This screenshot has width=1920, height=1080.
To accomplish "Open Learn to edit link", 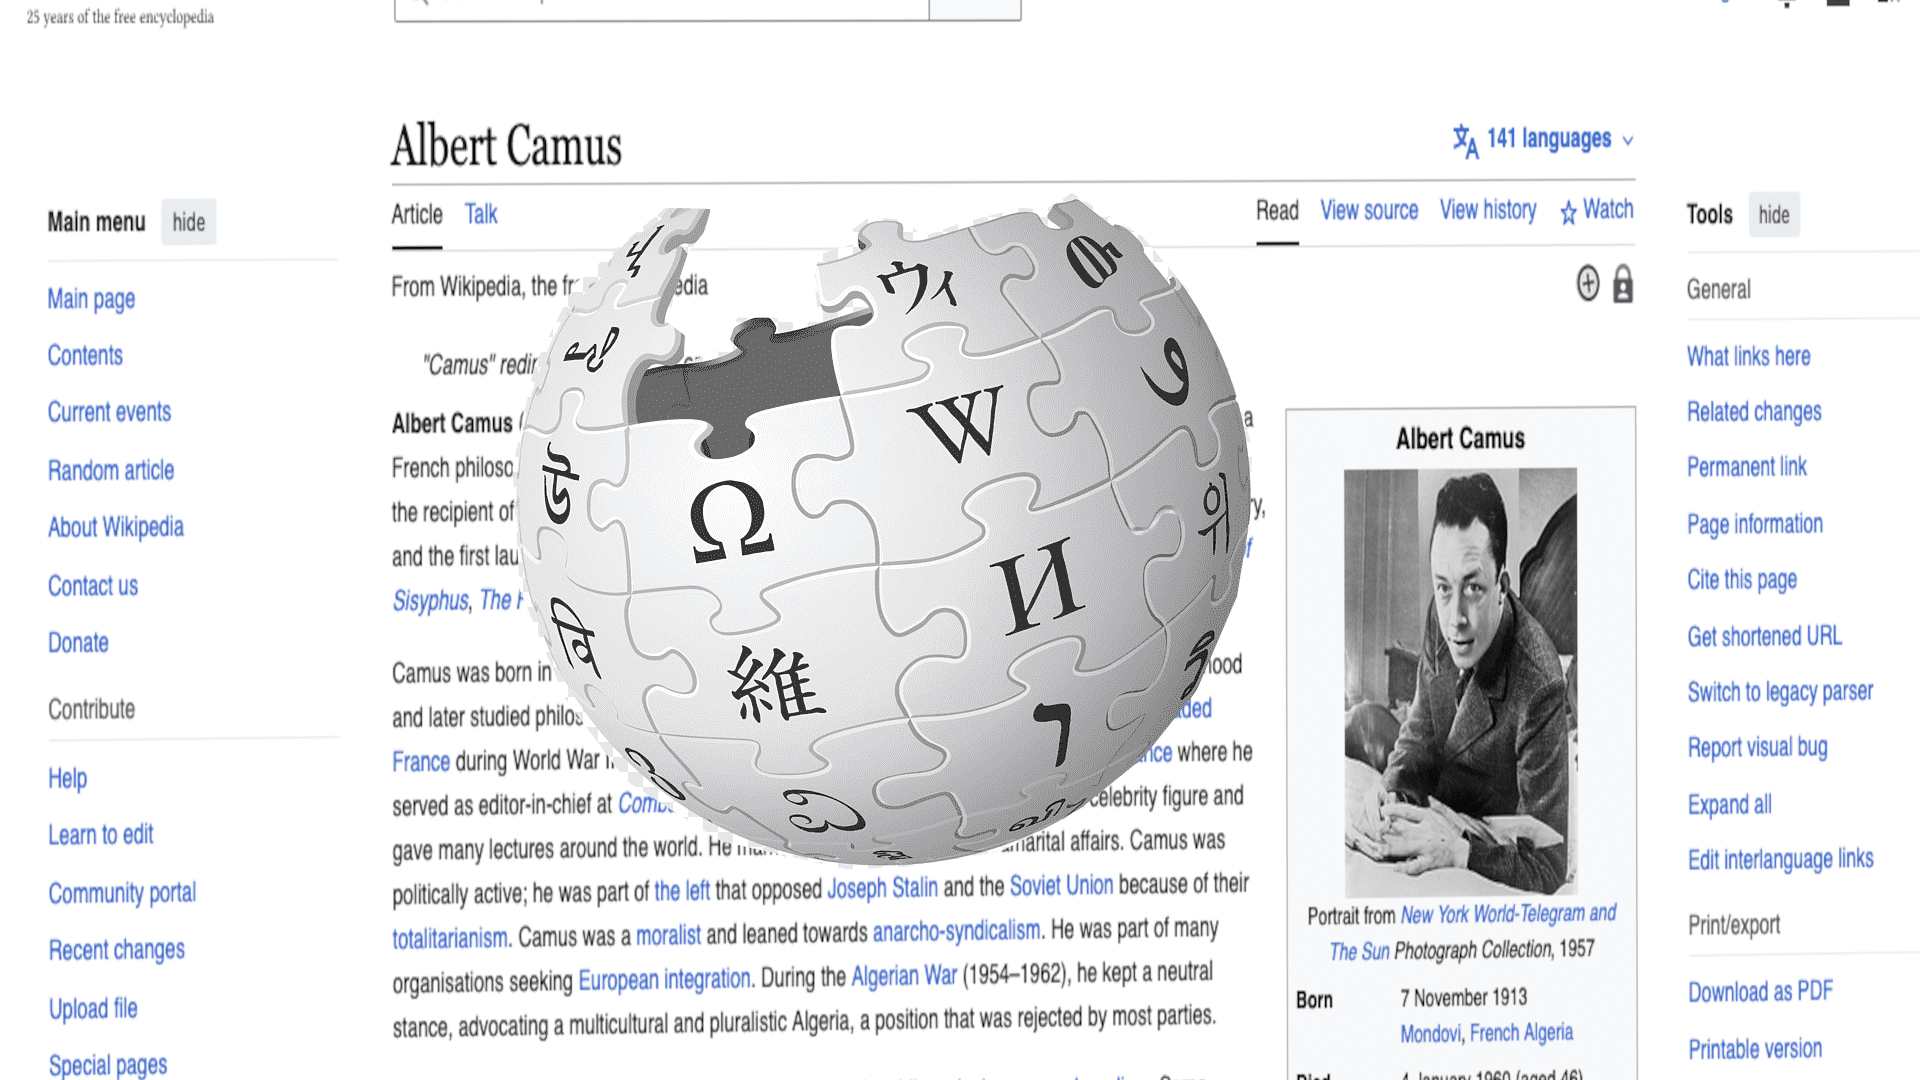I will point(101,835).
